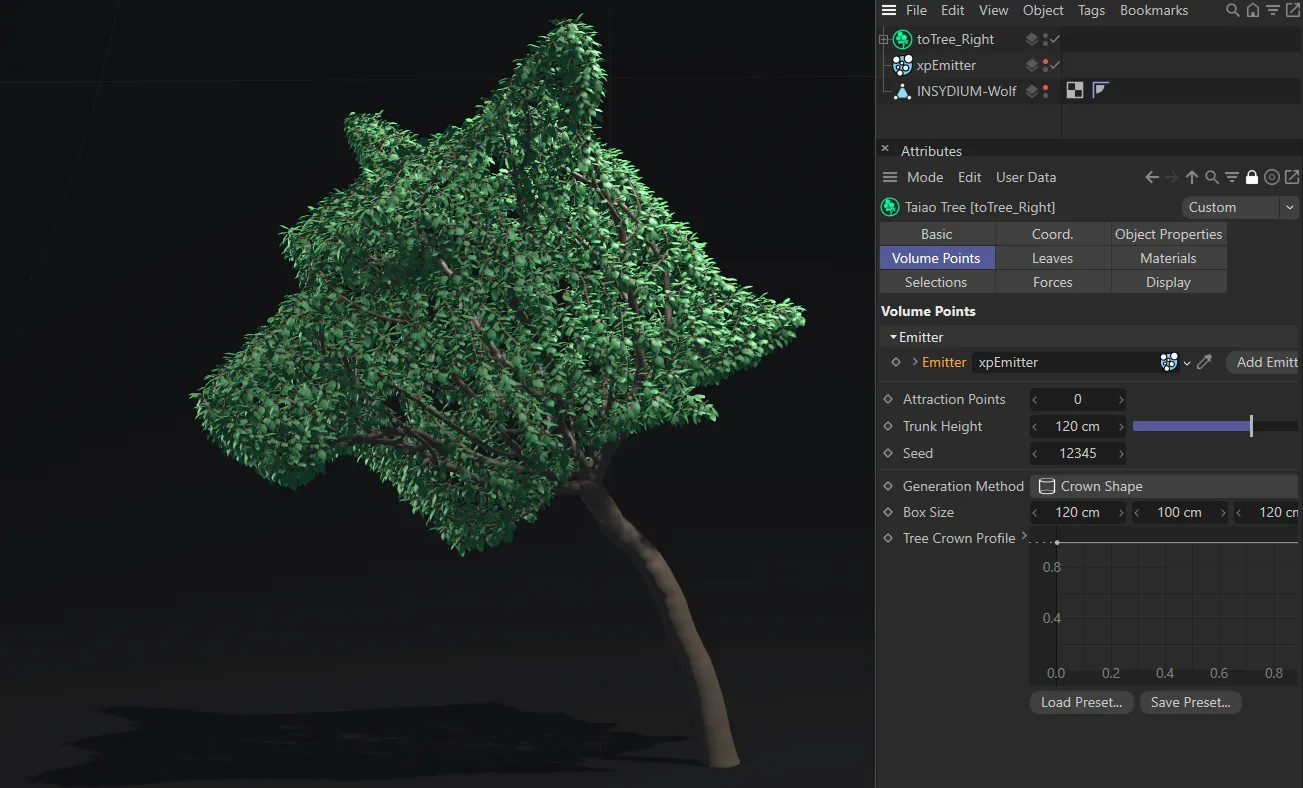This screenshot has height=788, width=1303.
Task: Click the layer icon for toTree_Right
Action: coord(1031,39)
